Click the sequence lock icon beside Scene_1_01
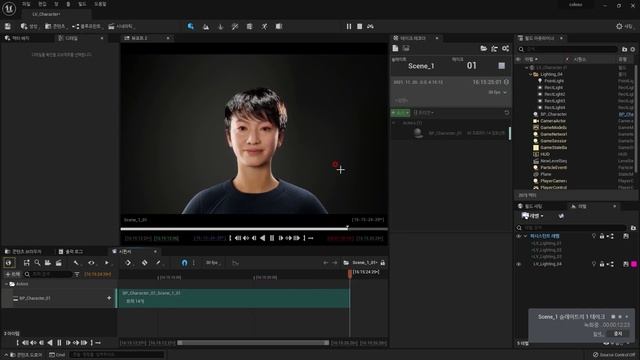Viewport: 640px width, 360px height. pyautogui.click(x=382, y=263)
